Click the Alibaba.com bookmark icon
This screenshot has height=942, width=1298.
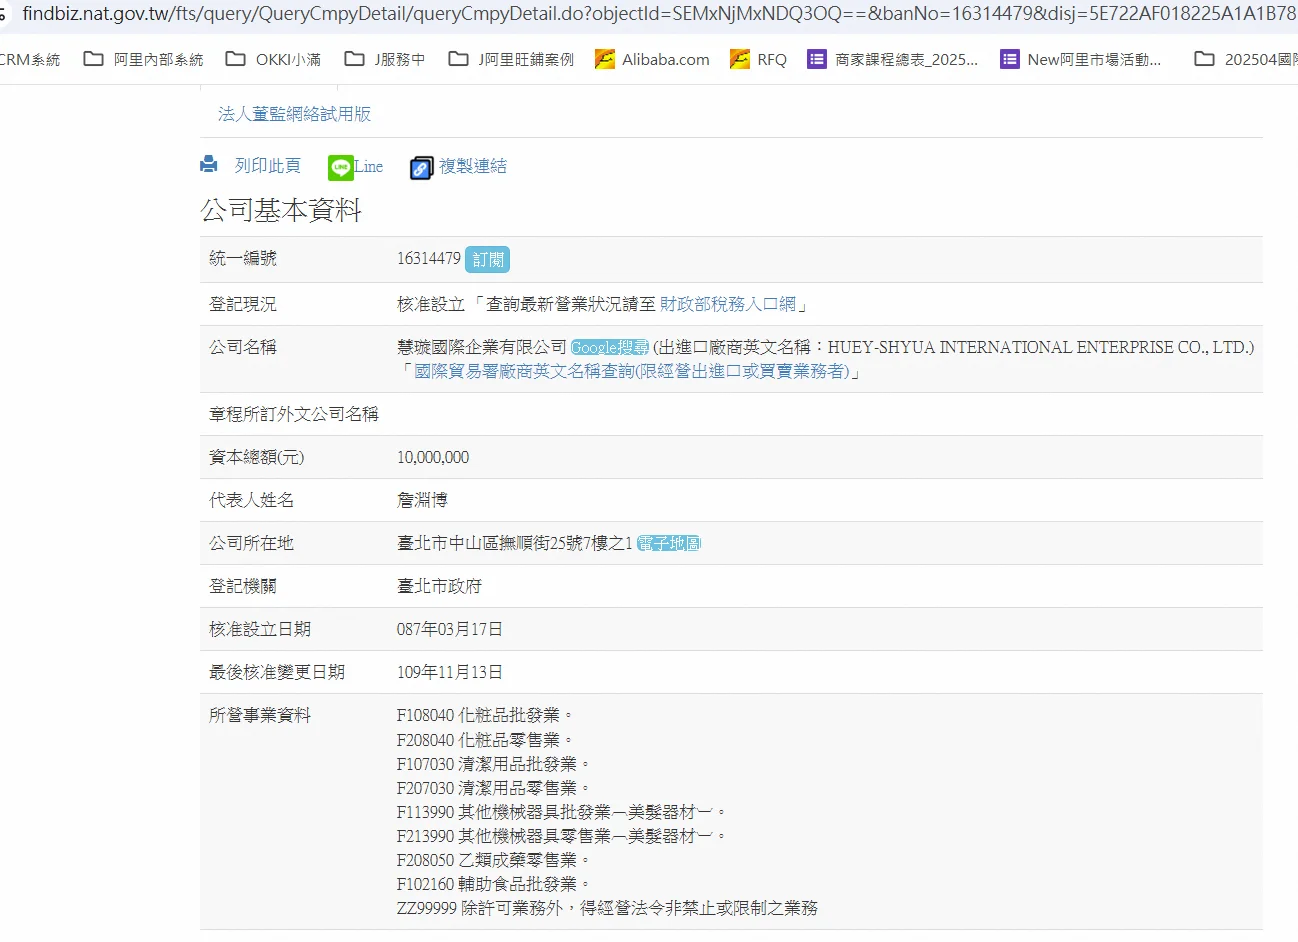point(605,60)
